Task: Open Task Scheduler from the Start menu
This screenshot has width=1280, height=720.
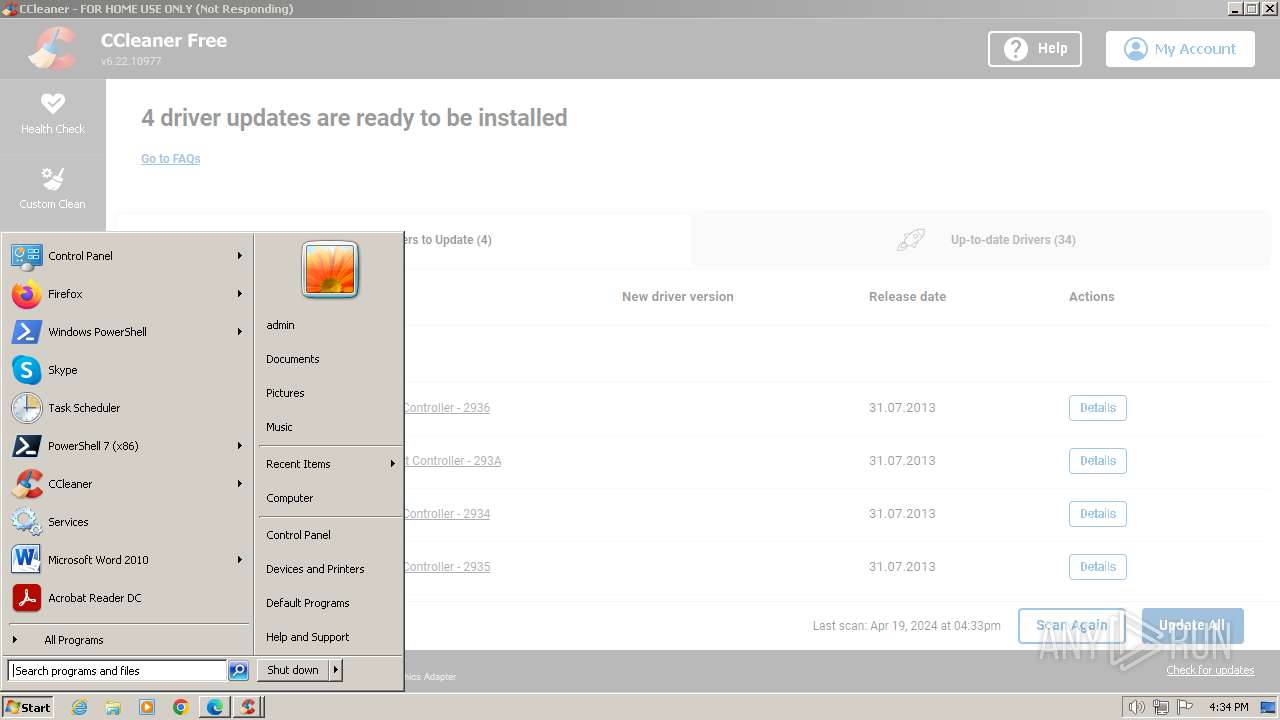Action: click(x=128, y=408)
